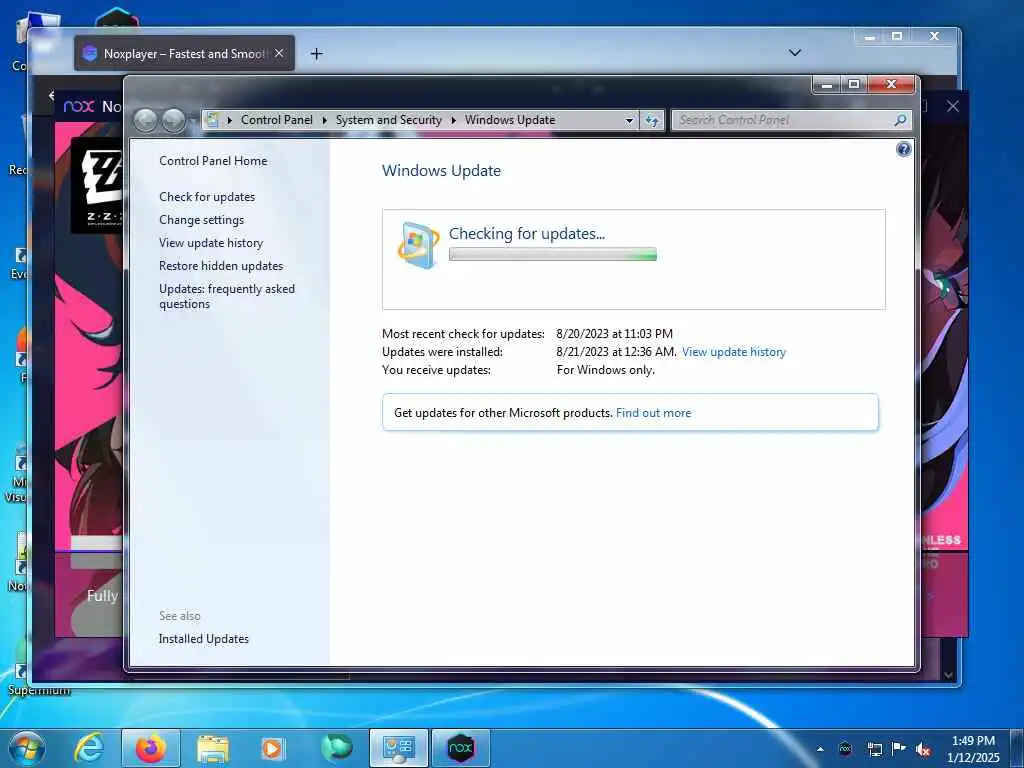Open Action Center flag icon
This screenshot has height=768, width=1024.
tap(899, 748)
